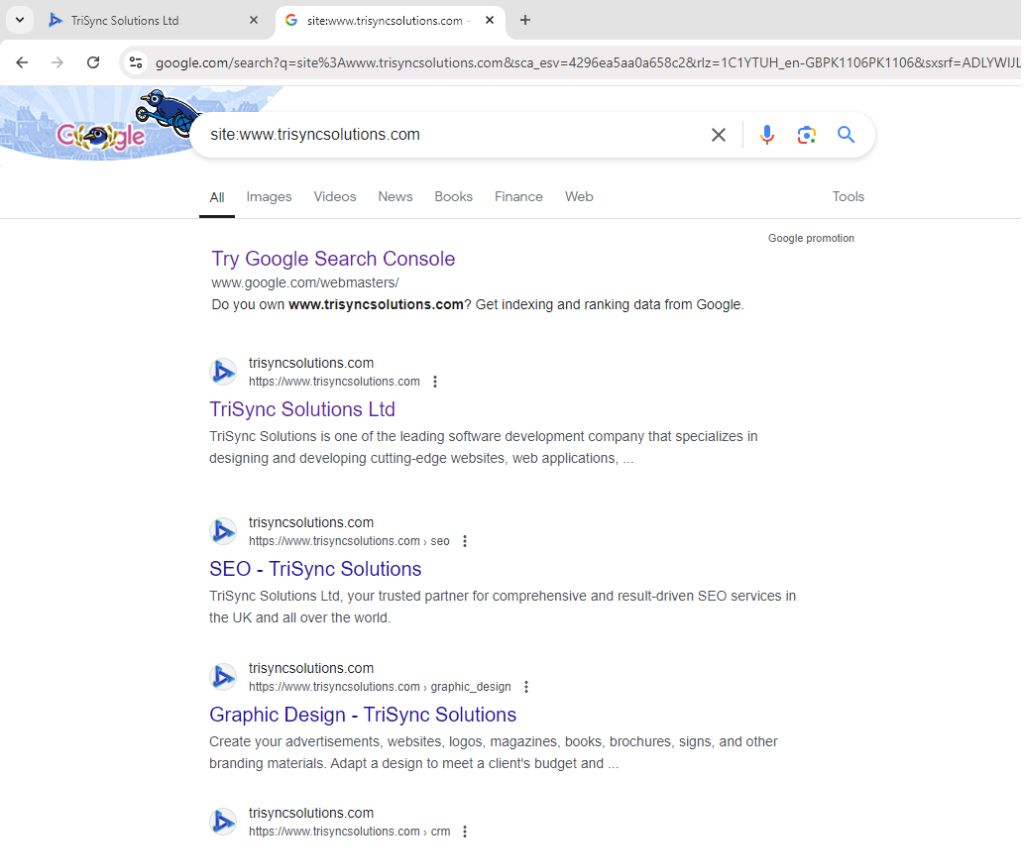Open a new browser tab

click(x=525, y=20)
